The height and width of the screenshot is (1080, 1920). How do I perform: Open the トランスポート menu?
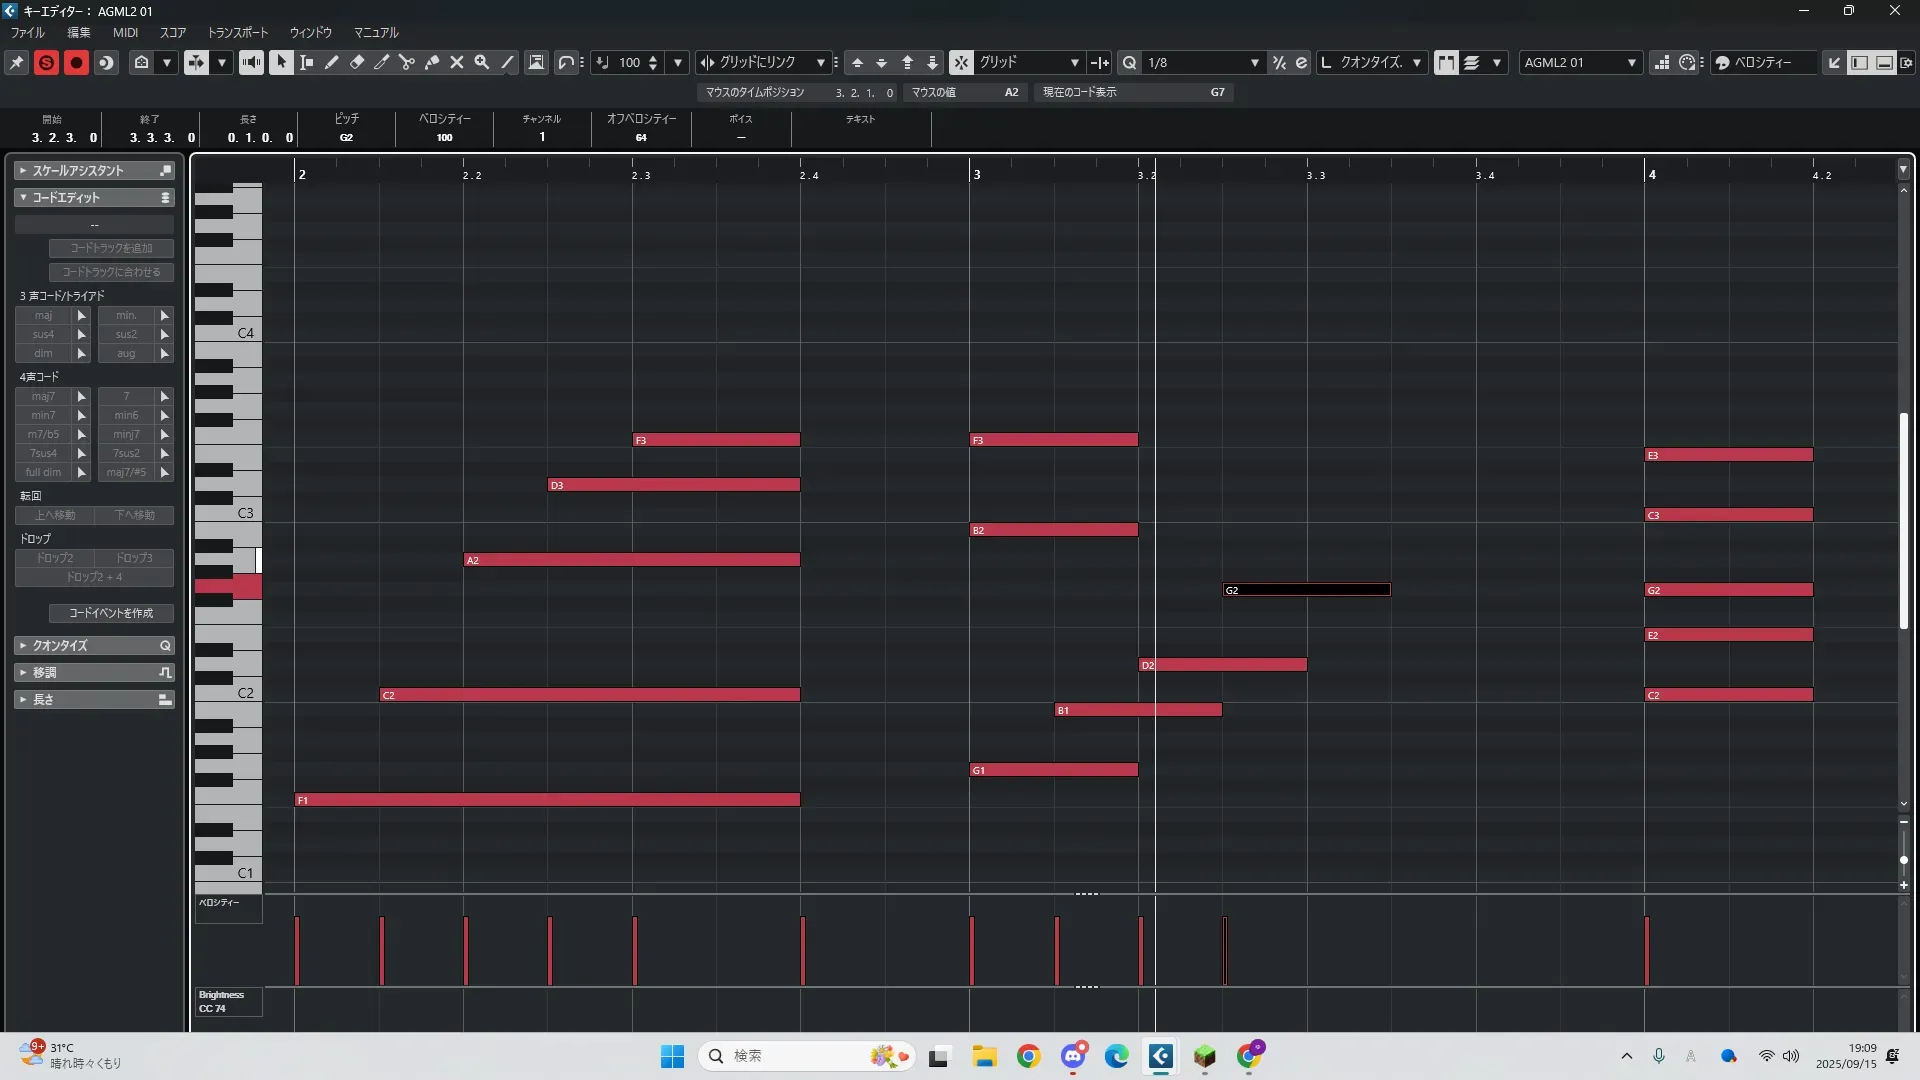[237, 32]
